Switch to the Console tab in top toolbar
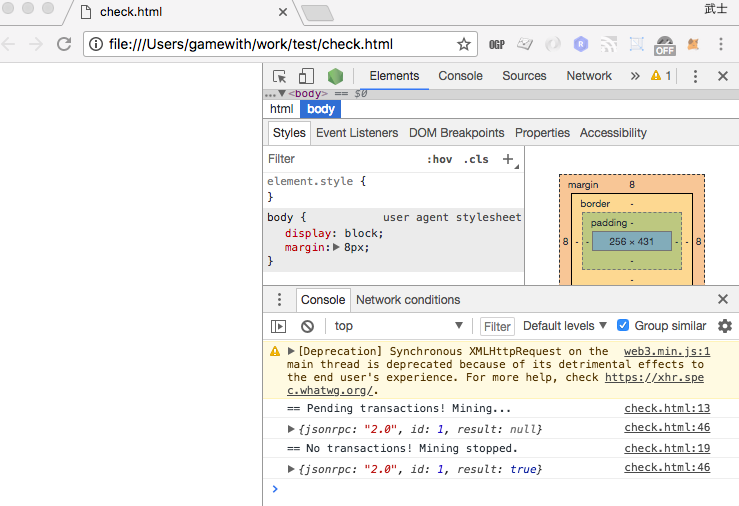Screen dimensions: 739x506 (x=460, y=76)
